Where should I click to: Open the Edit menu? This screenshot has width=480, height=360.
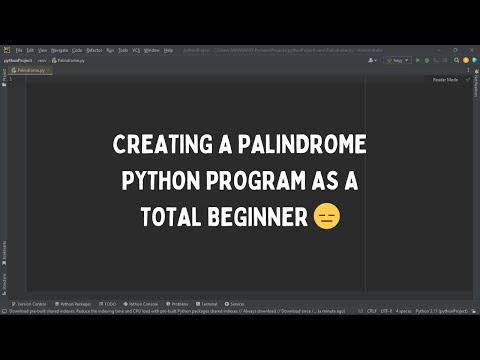tap(30, 50)
